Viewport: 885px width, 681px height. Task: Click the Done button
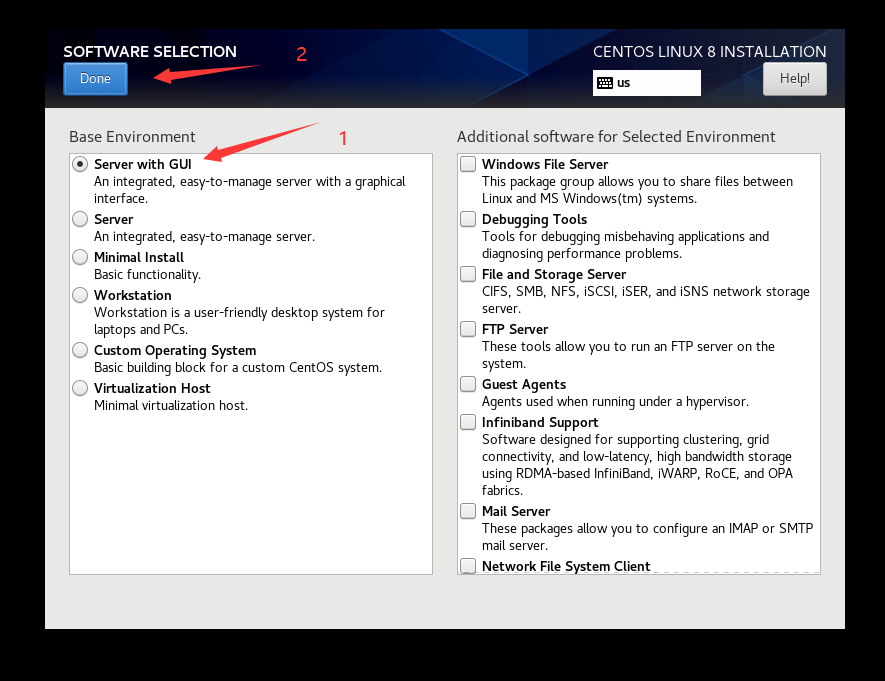(x=95, y=78)
